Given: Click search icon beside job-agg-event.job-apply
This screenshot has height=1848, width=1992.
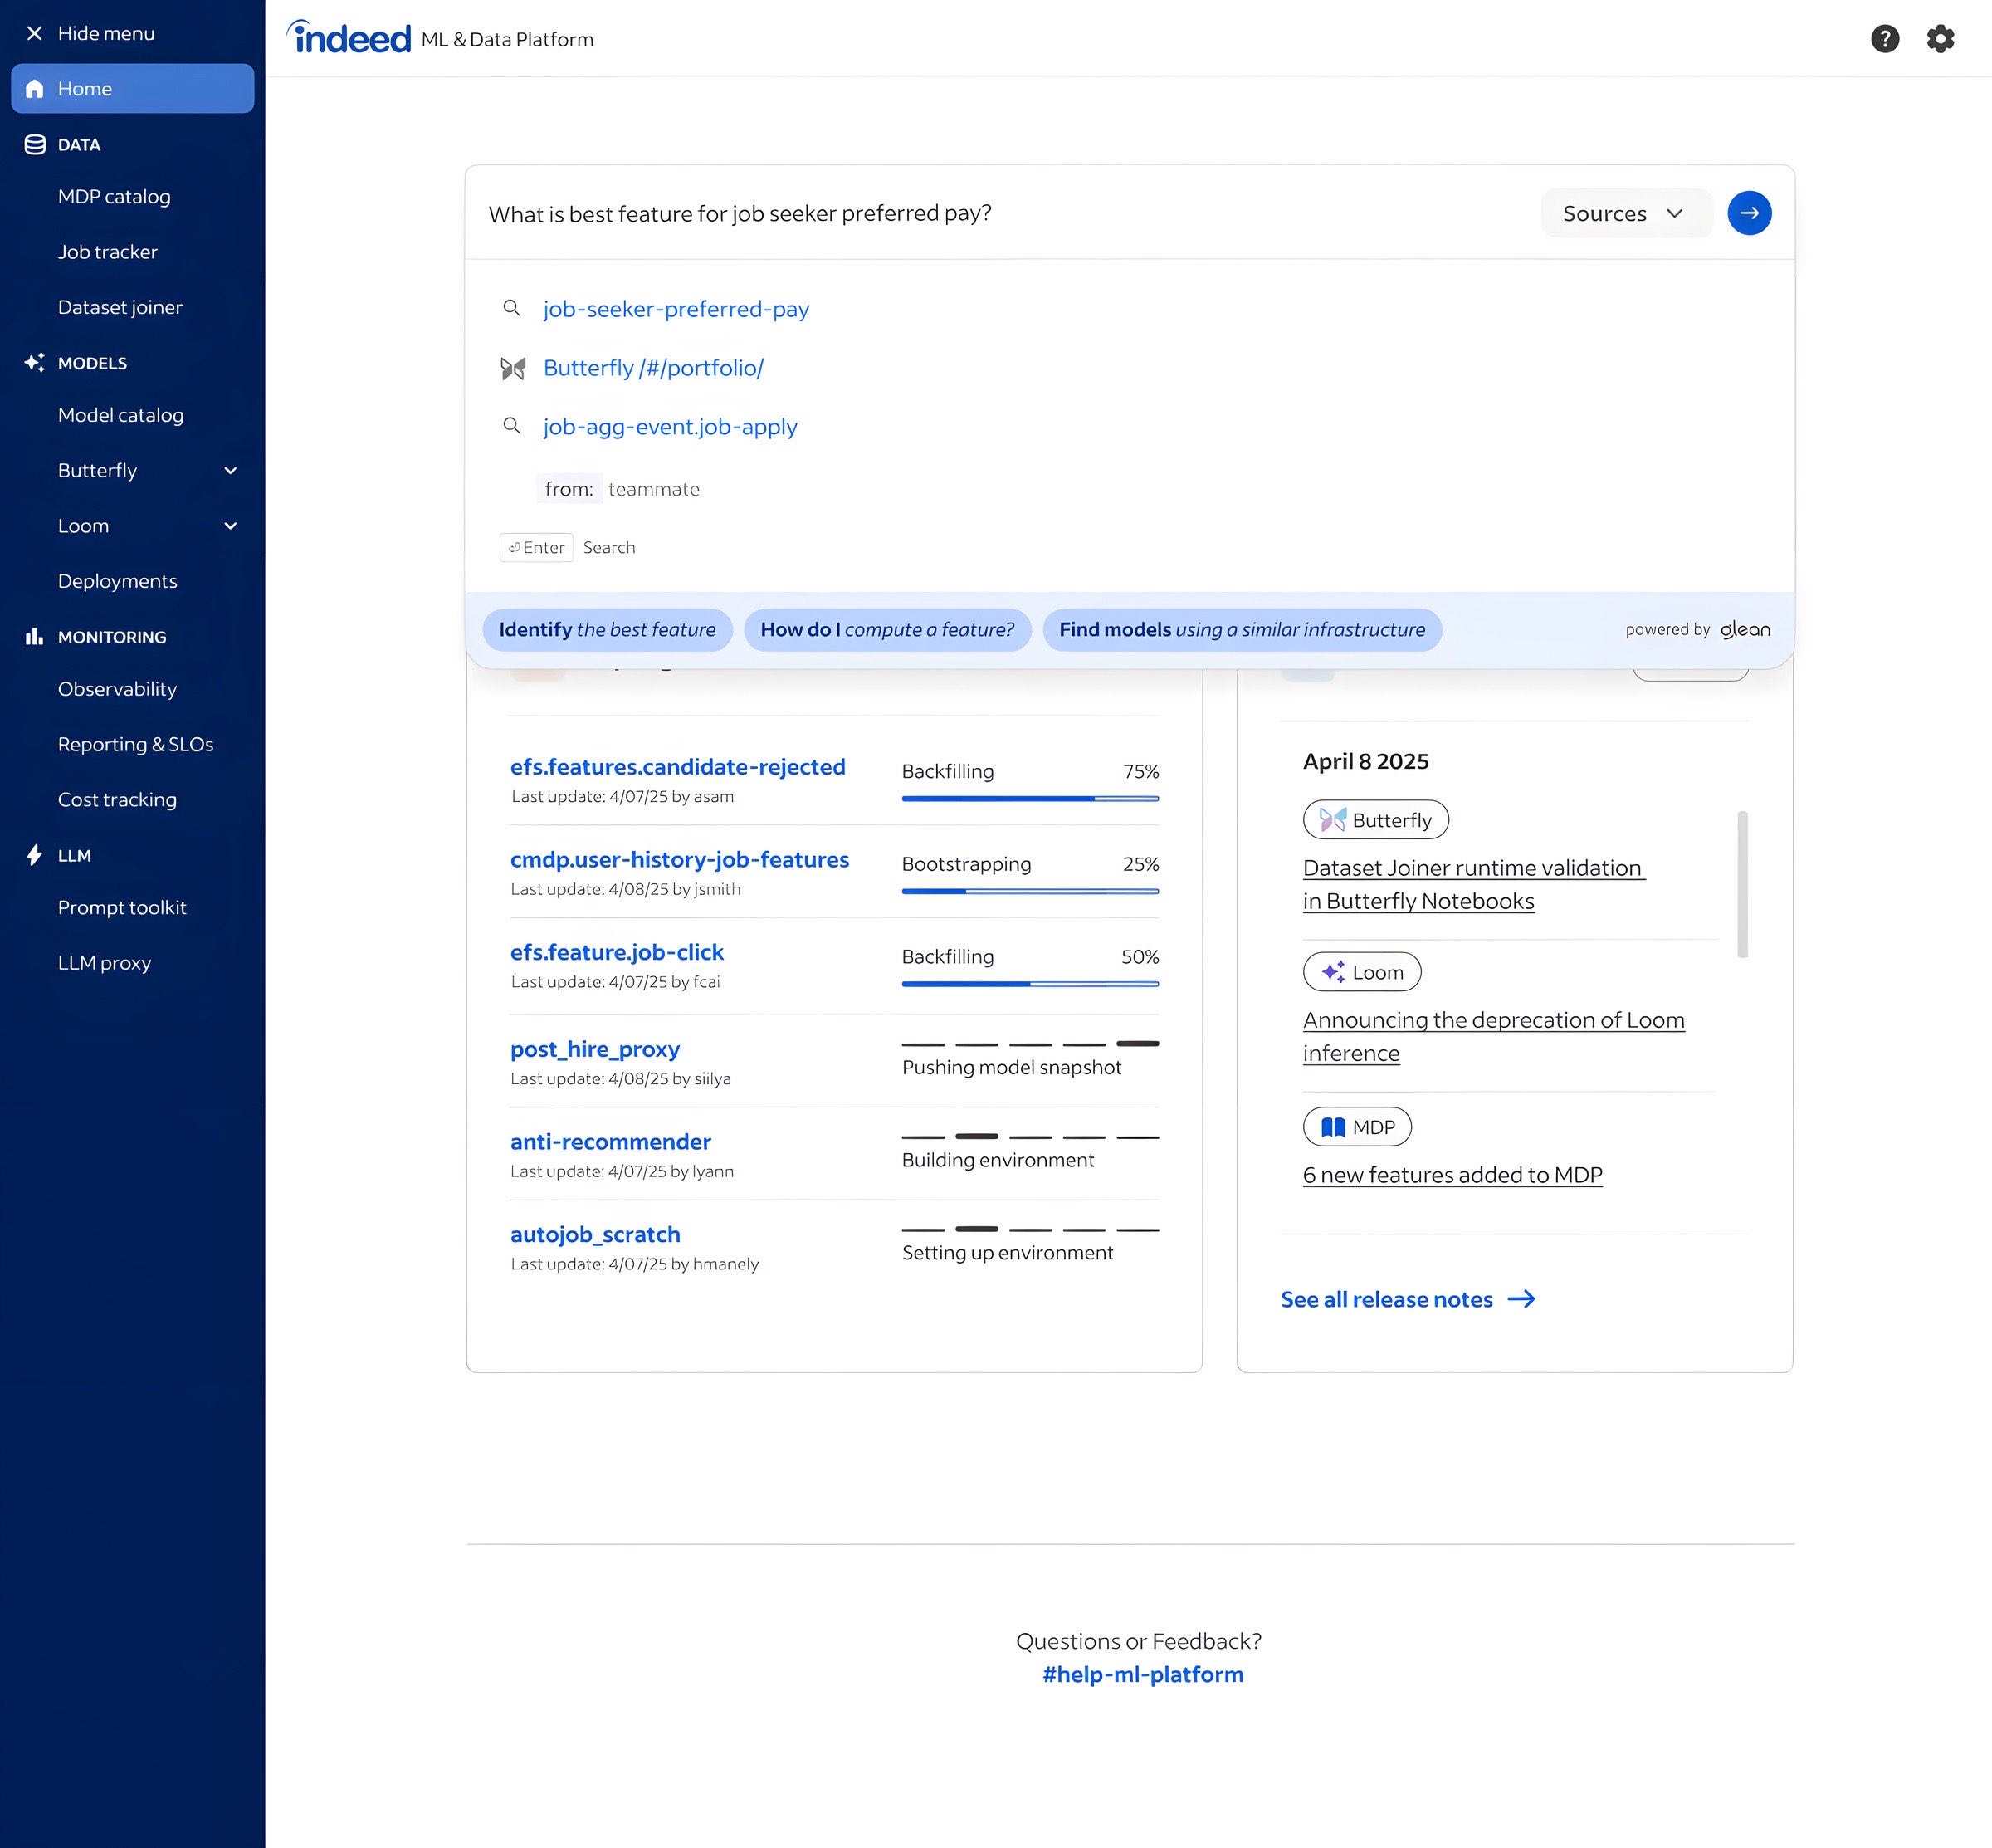Looking at the screenshot, I should click(x=511, y=426).
